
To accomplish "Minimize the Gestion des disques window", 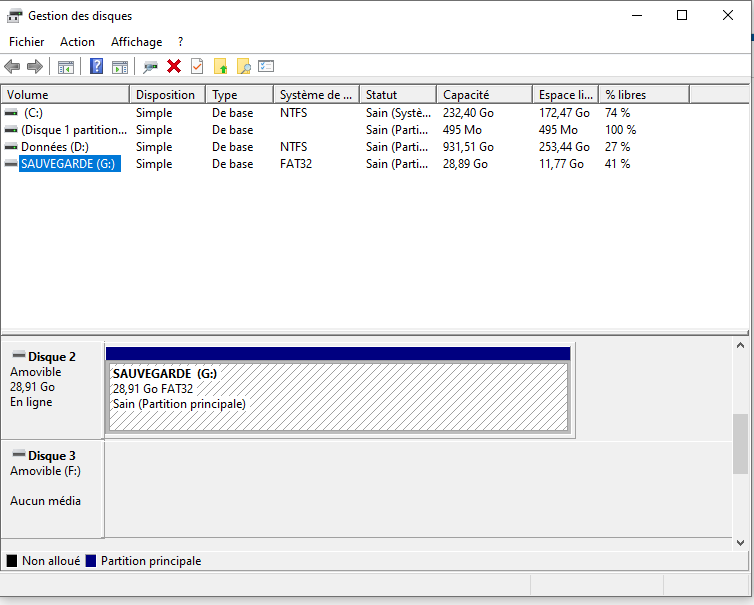I will [637, 15].
